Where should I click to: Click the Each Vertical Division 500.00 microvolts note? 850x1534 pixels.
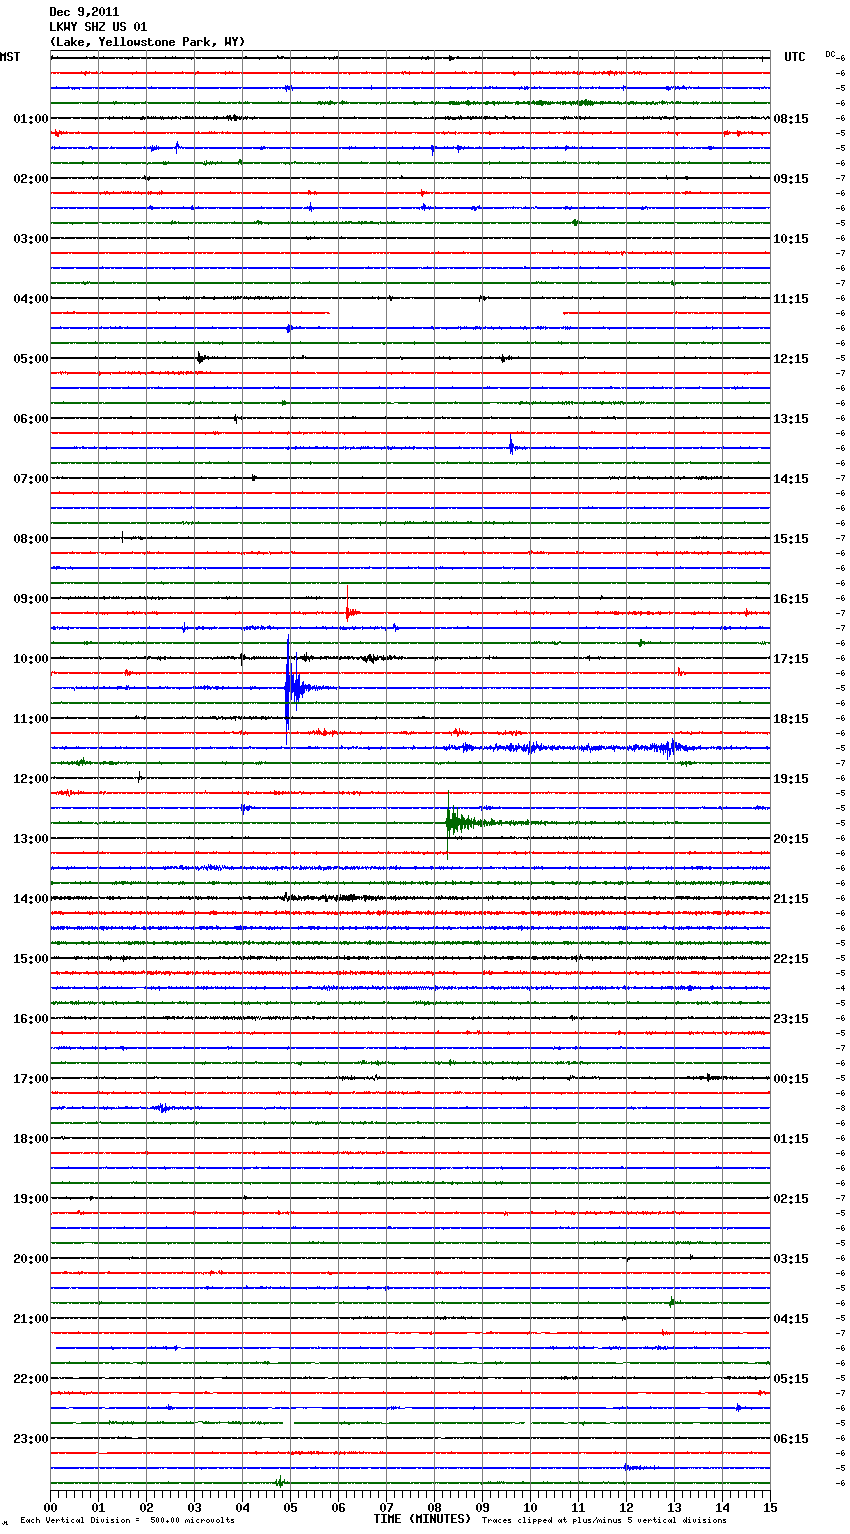pyautogui.click(x=127, y=1521)
